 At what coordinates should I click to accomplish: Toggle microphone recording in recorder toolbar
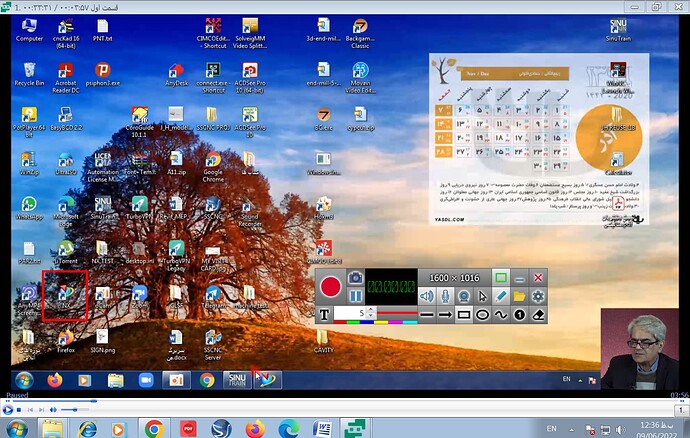(445, 296)
